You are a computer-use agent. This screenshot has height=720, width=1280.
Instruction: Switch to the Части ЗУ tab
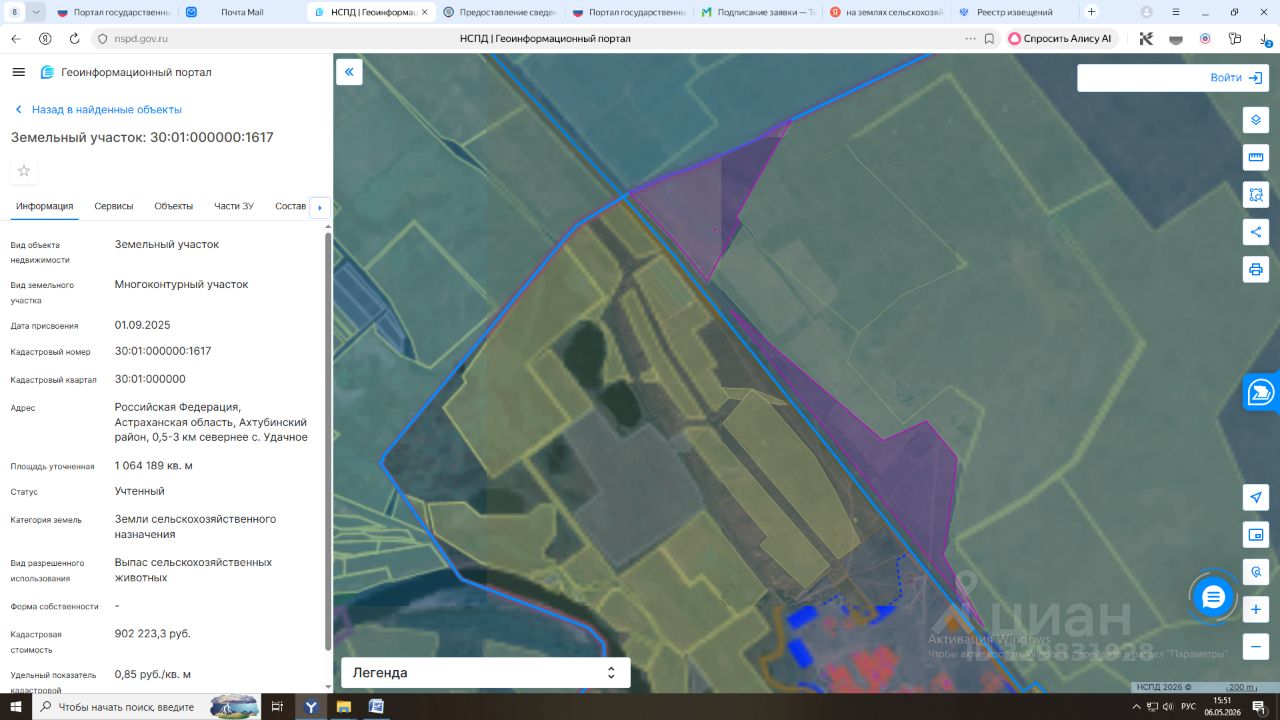click(x=234, y=206)
